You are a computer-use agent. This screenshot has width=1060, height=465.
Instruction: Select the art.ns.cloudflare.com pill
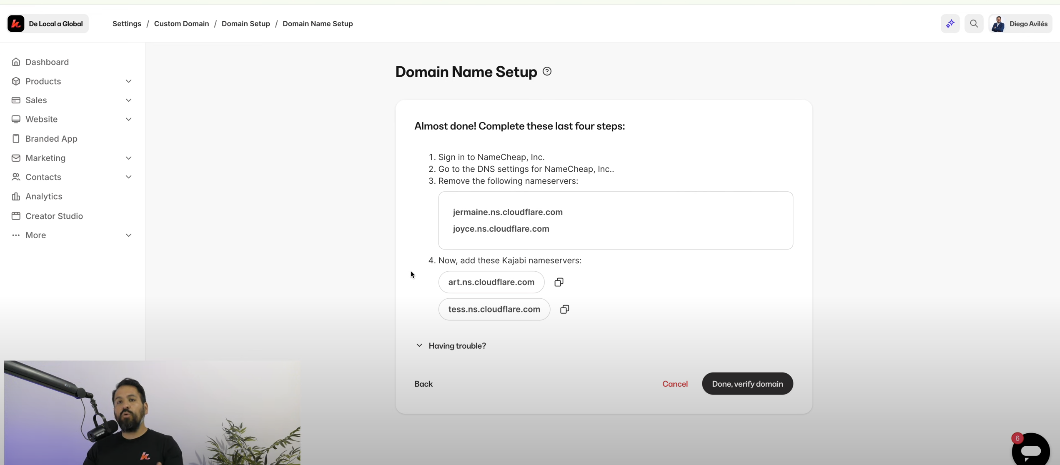point(491,282)
